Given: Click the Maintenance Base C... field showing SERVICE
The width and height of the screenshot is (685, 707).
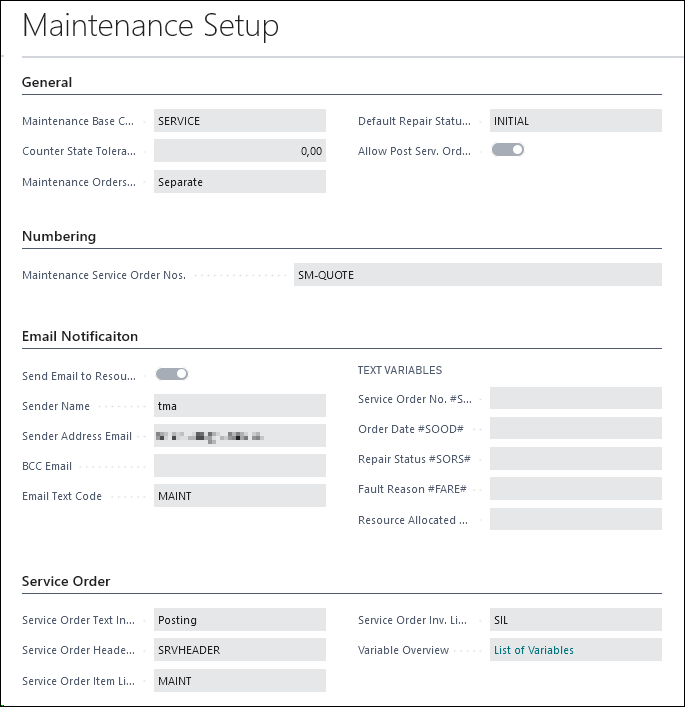Looking at the screenshot, I should (239, 120).
